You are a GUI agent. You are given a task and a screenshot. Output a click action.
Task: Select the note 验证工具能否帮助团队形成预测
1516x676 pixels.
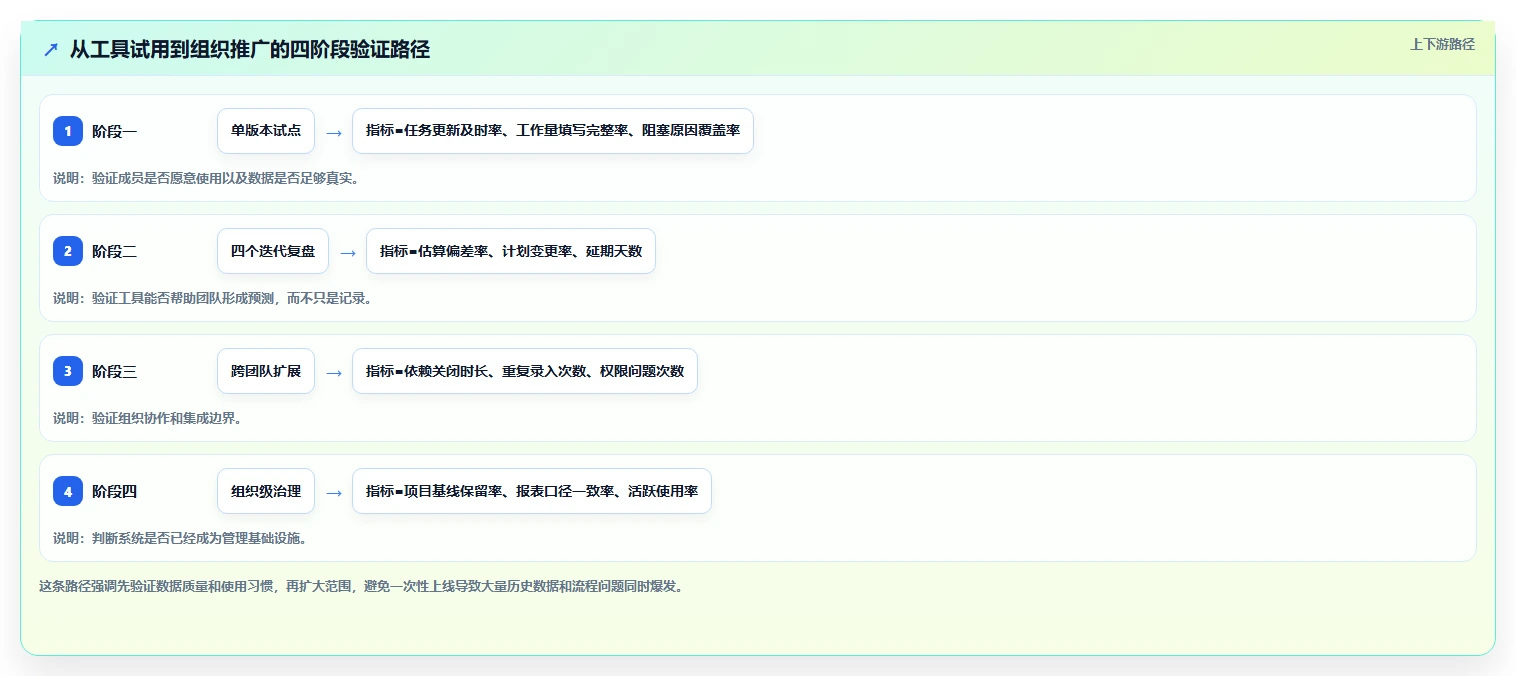click(x=213, y=298)
